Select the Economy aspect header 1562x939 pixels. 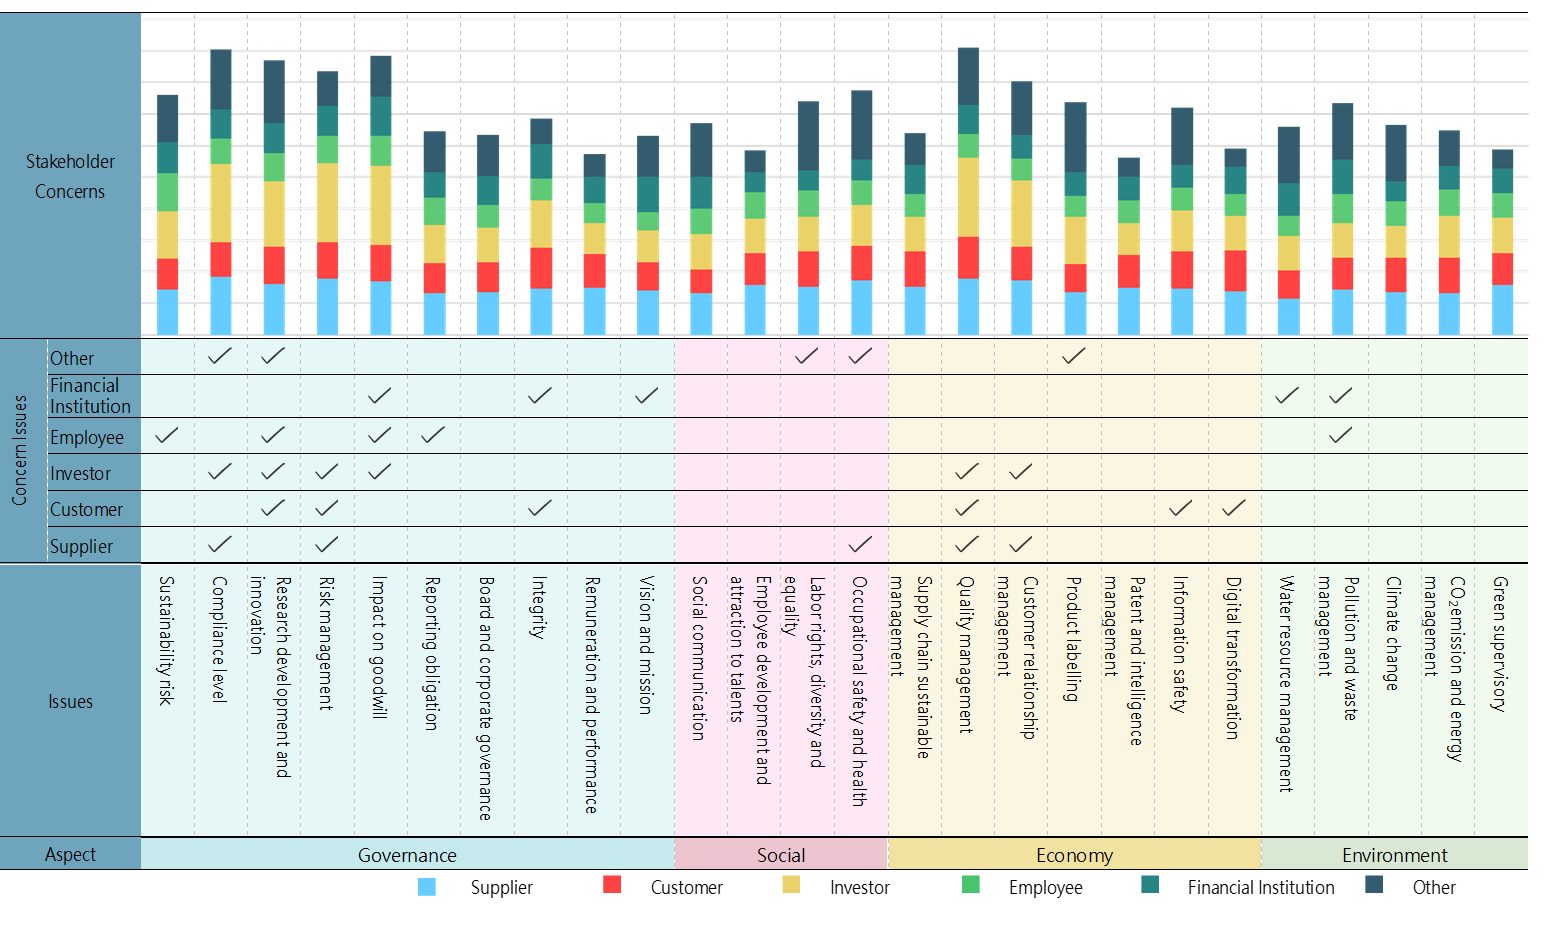[1074, 855]
